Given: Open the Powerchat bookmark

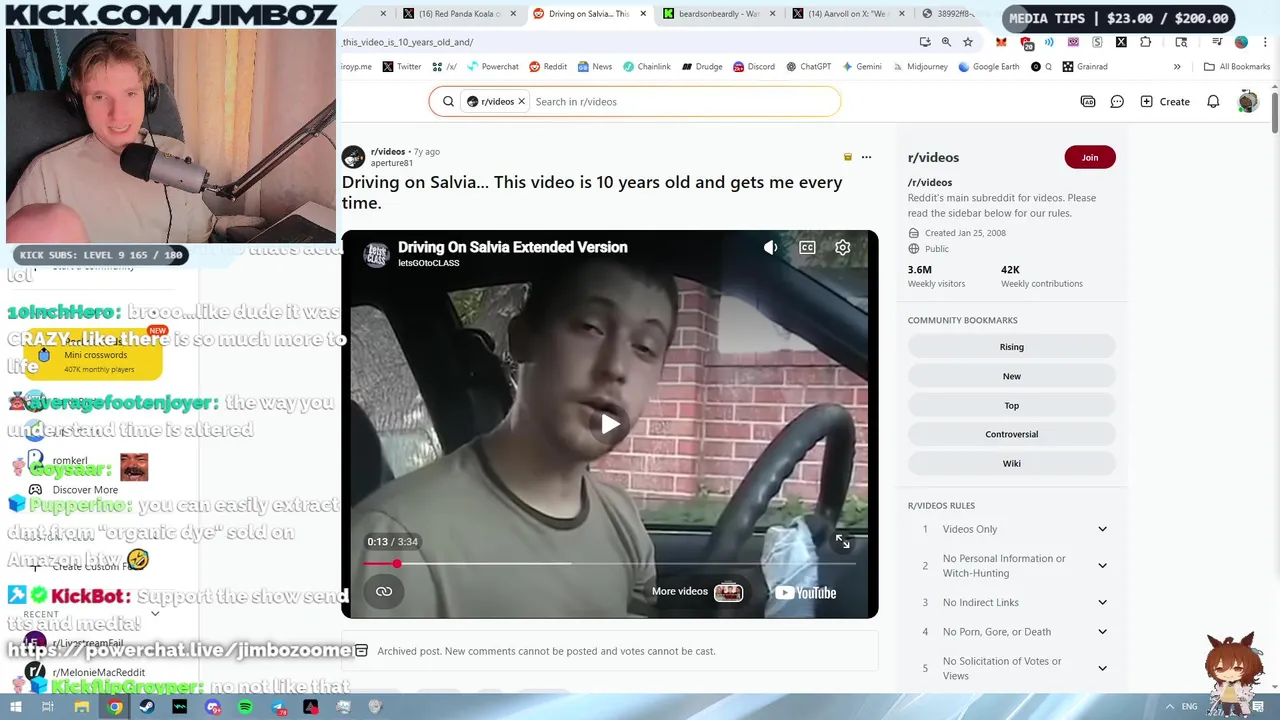Looking at the screenshot, I should pos(492,67).
